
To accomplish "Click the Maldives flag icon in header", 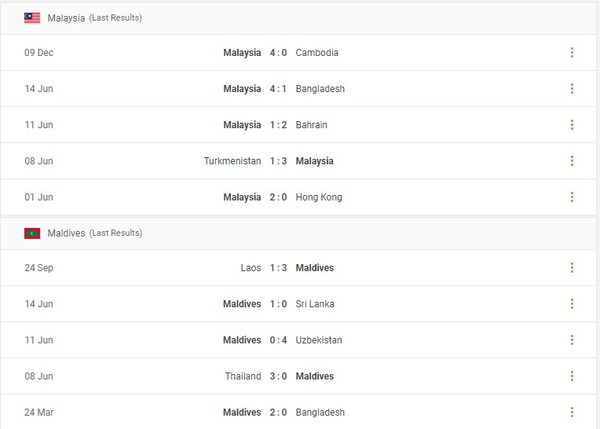I will click(x=32, y=233).
